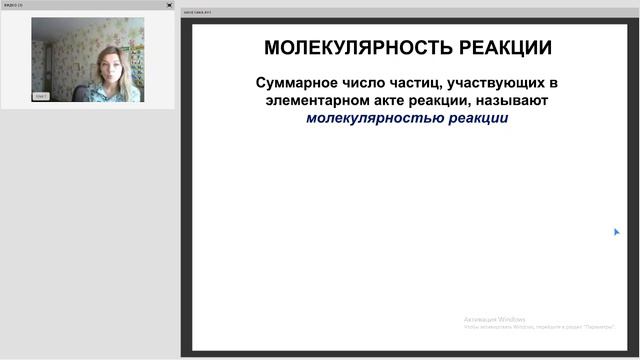Image resolution: width=640 pixels, height=360 pixels.
Task: Click the presentation file name in the slide panel header
Action: pos(197,13)
